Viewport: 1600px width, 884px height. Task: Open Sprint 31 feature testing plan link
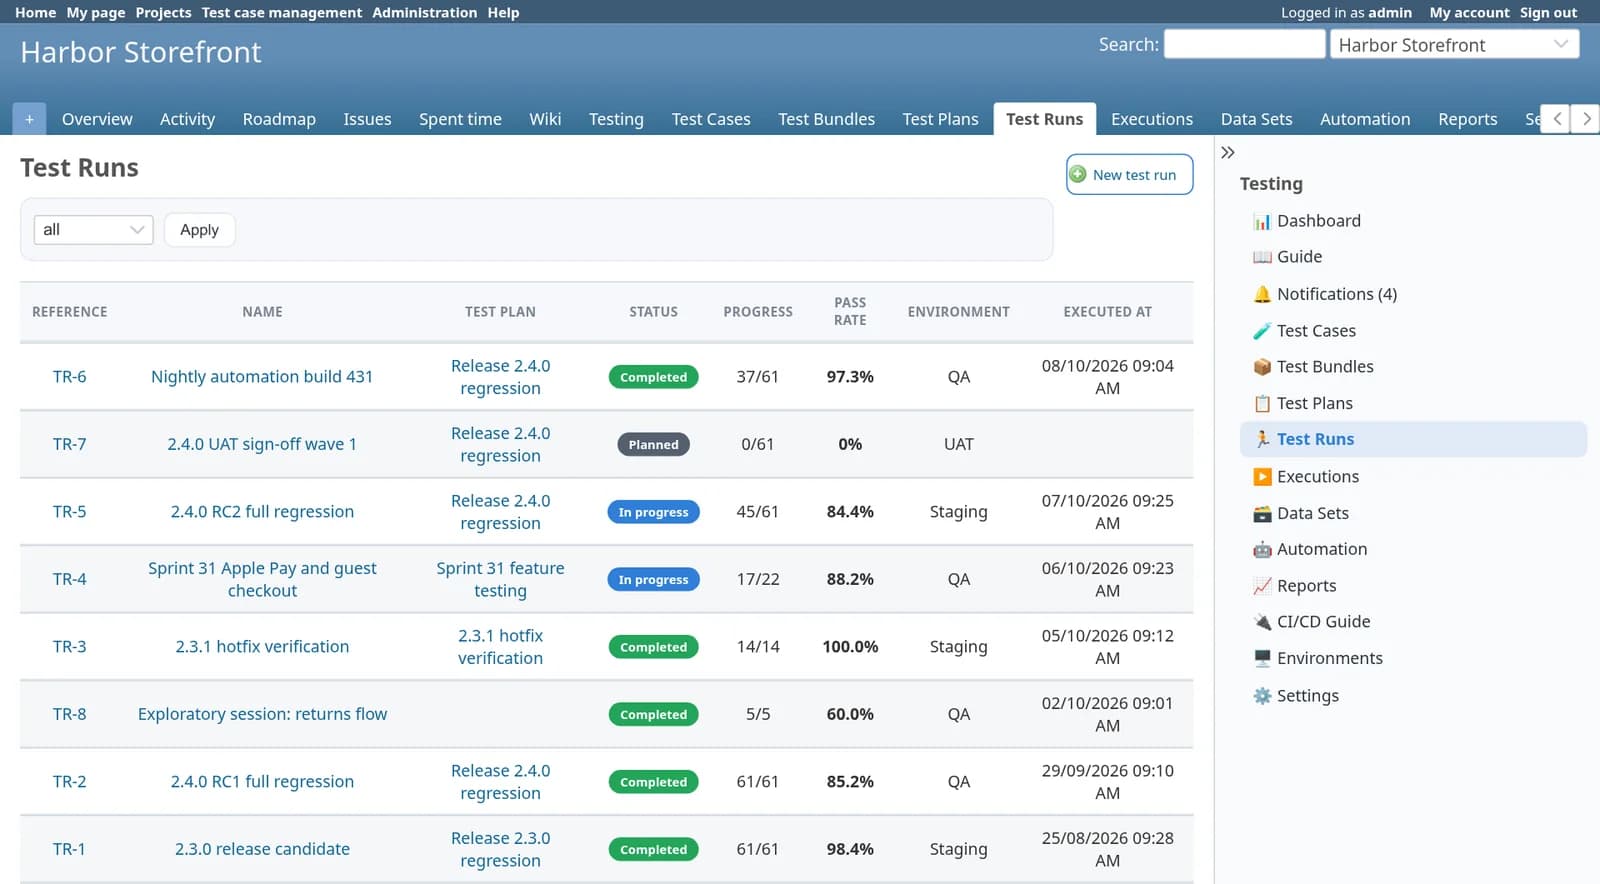(500, 579)
